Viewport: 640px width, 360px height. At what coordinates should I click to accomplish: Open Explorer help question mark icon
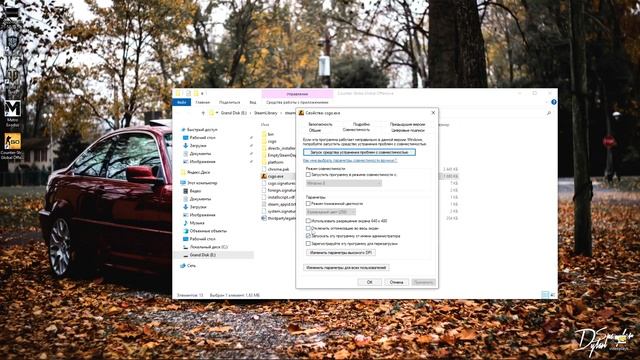coord(553,102)
